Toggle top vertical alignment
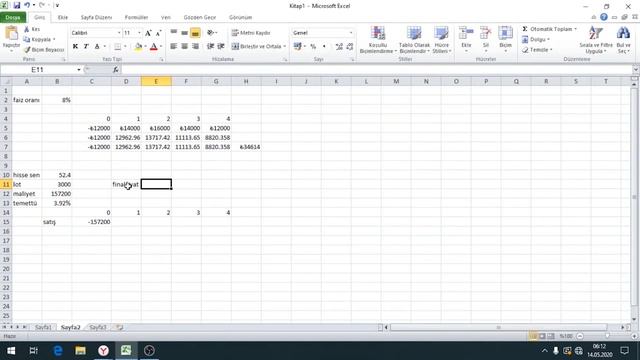The width and height of the screenshot is (640, 360). [x=173, y=33]
